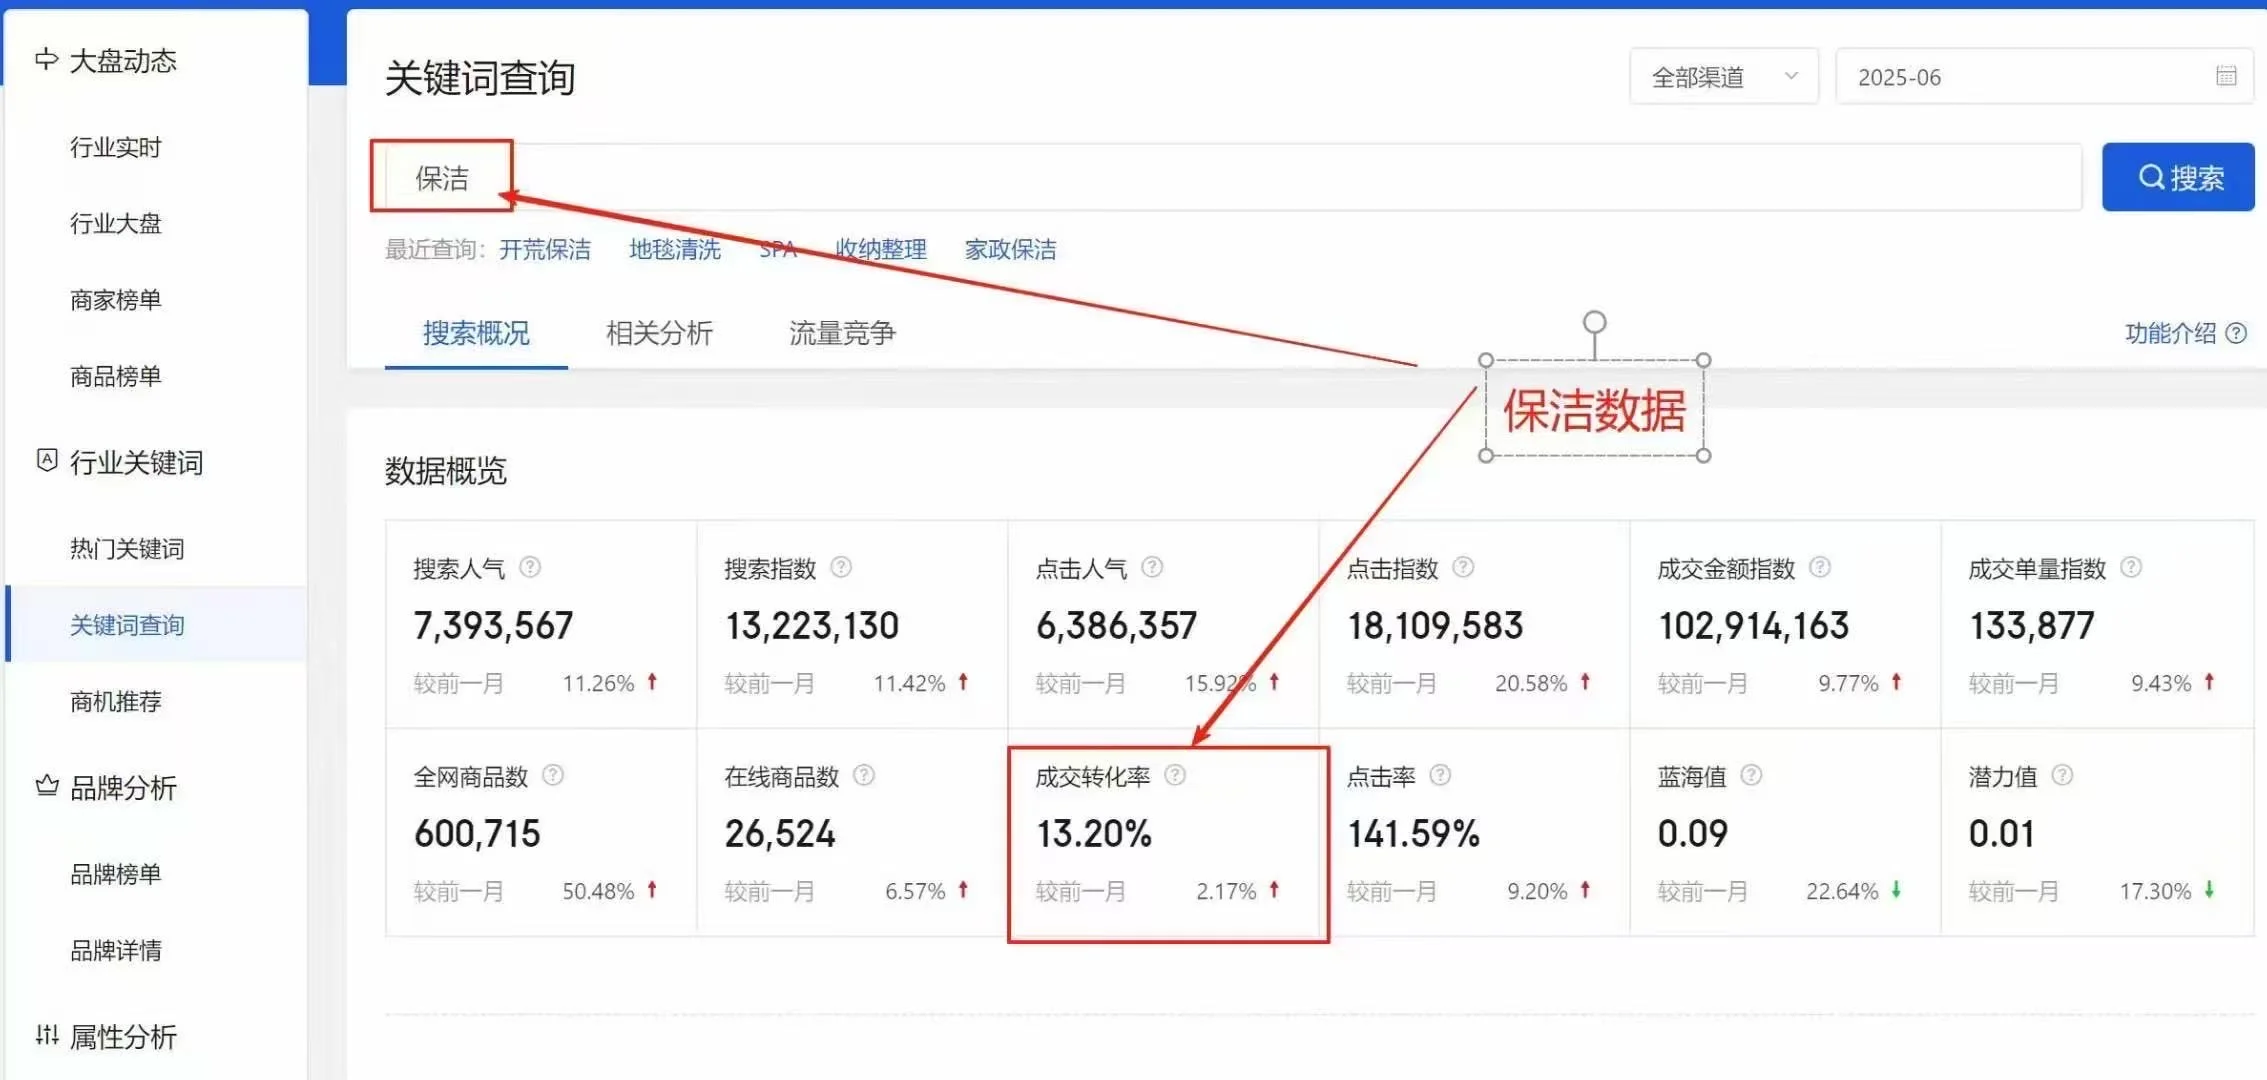Viewport: 2267px width, 1080px height.
Task: Click the calendar icon beside 2025-06
Action: 2225,75
